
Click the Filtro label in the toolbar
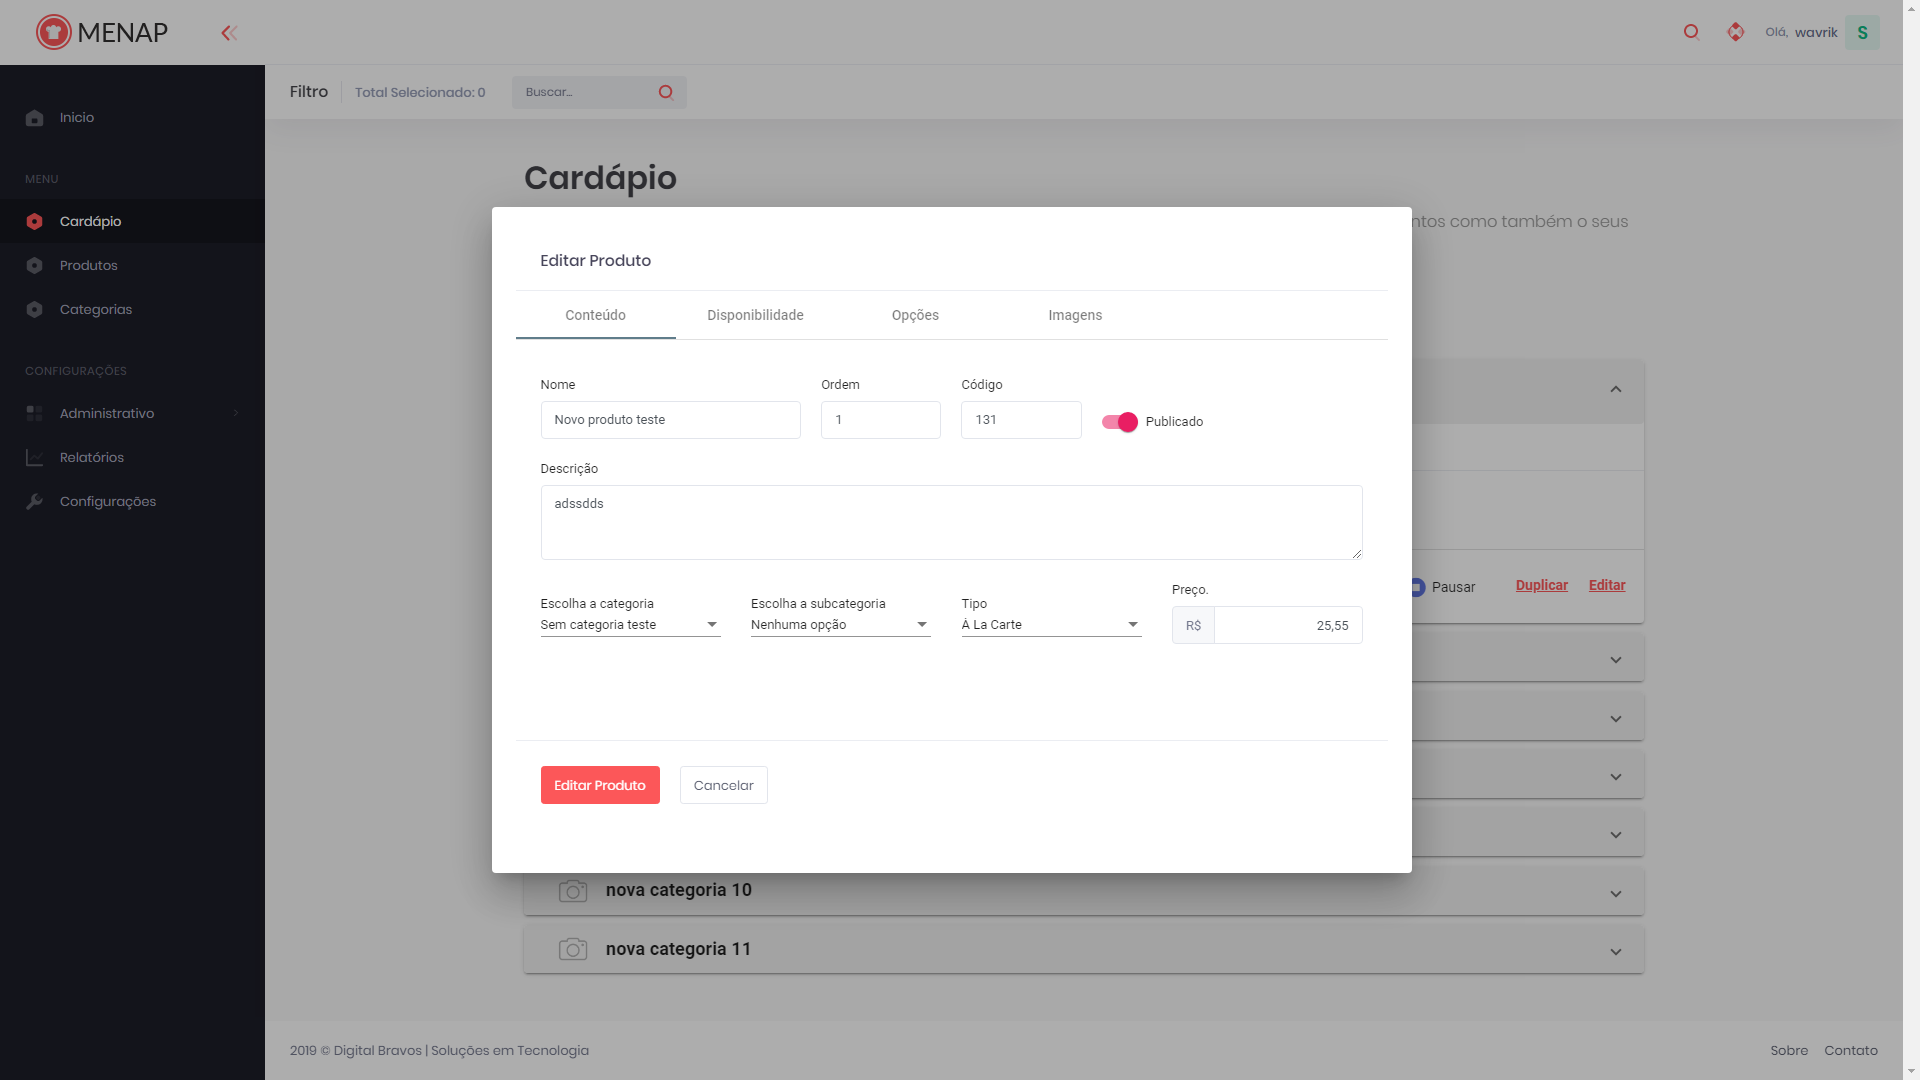pos(309,92)
